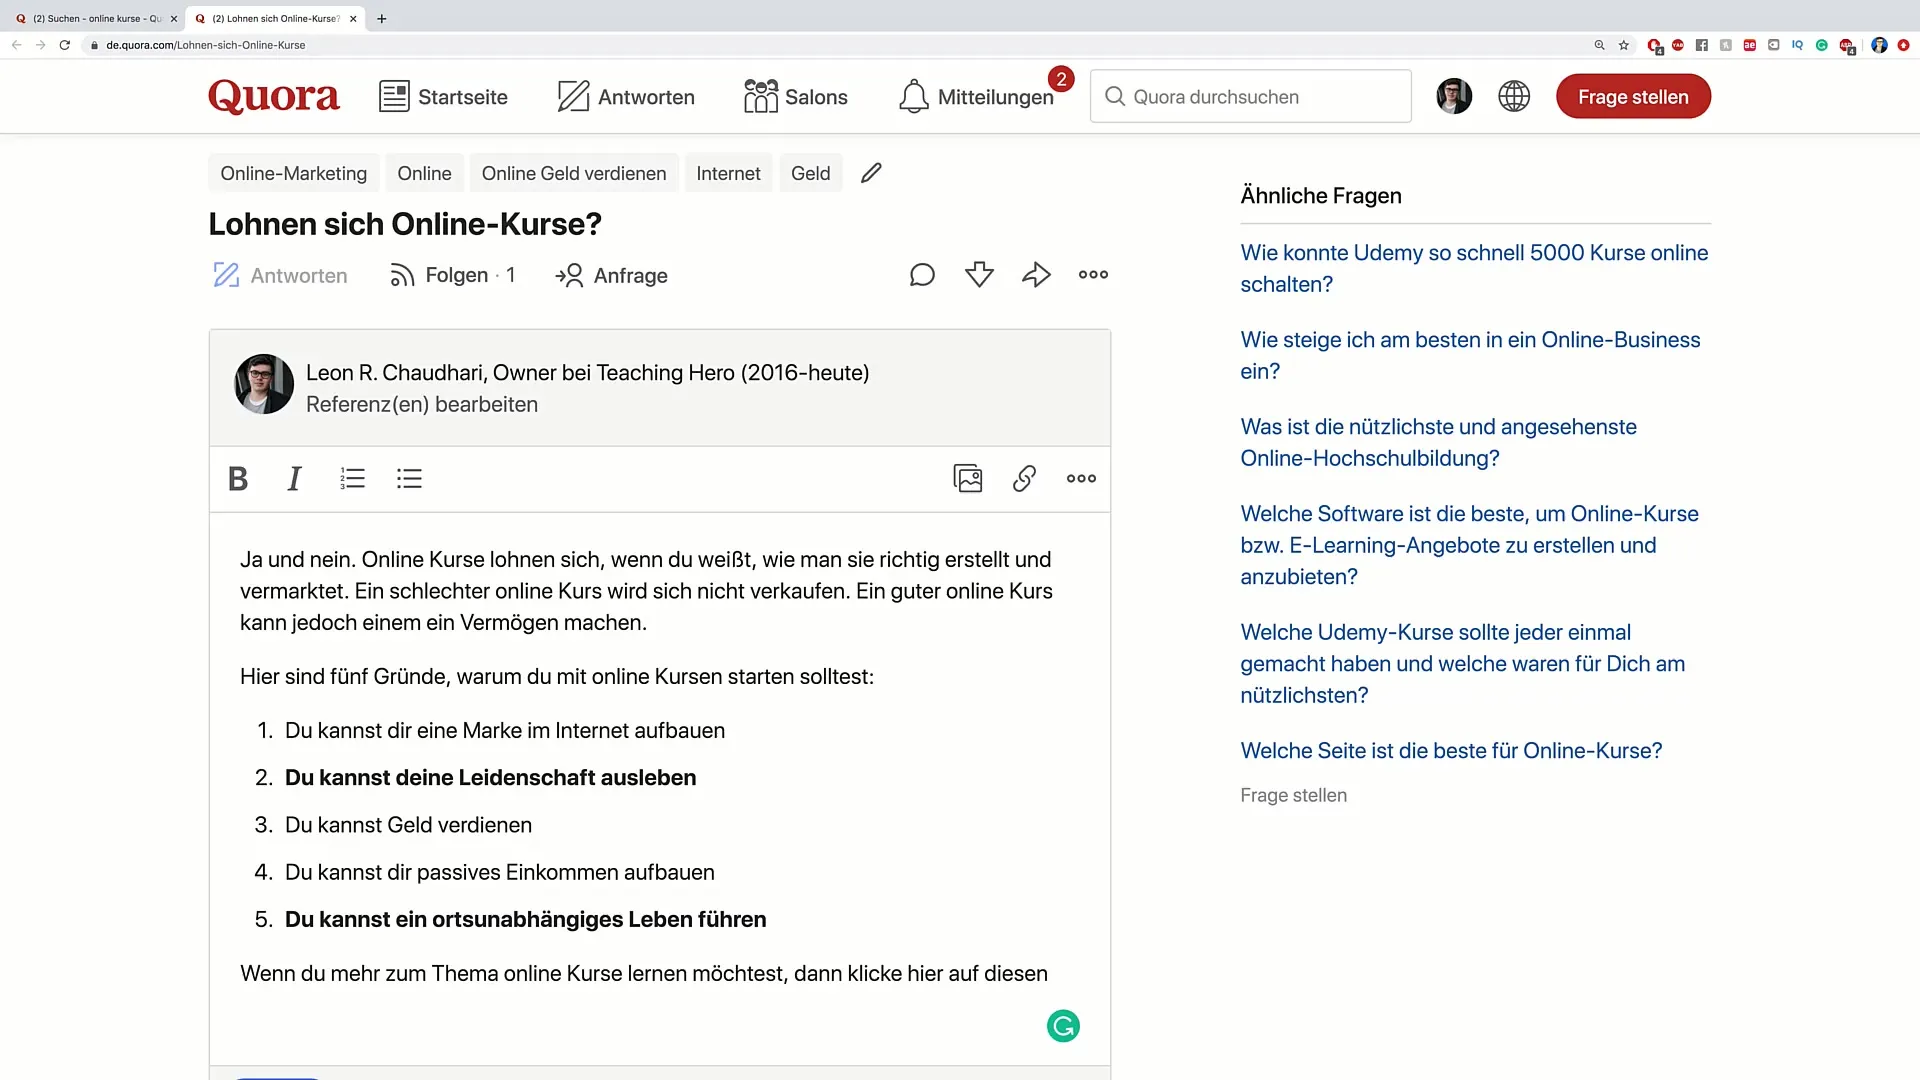Open the Online topic tag

tap(424, 173)
